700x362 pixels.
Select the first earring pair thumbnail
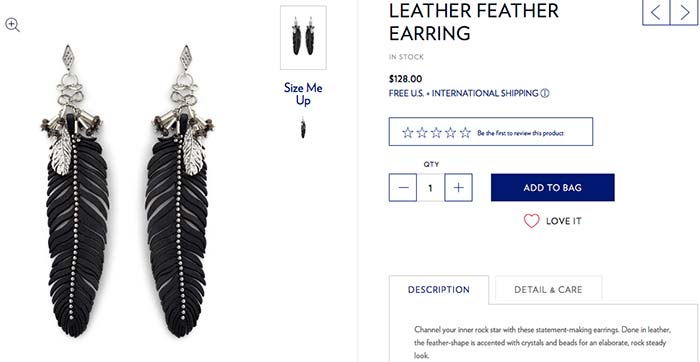[303, 37]
